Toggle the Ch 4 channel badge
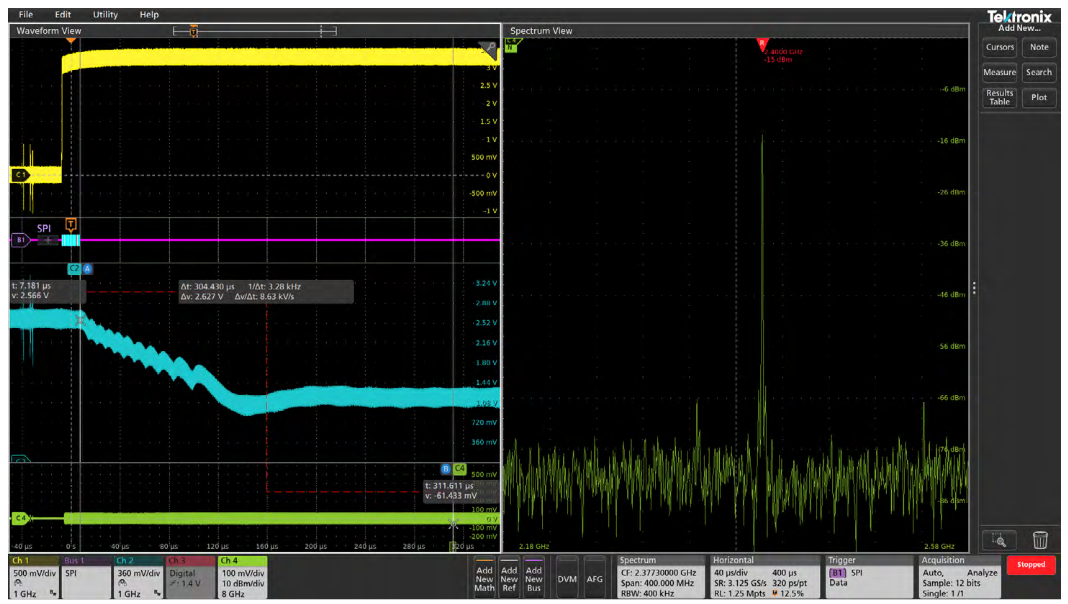This screenshot has height=604, width=1068. [x=242, y=577]
